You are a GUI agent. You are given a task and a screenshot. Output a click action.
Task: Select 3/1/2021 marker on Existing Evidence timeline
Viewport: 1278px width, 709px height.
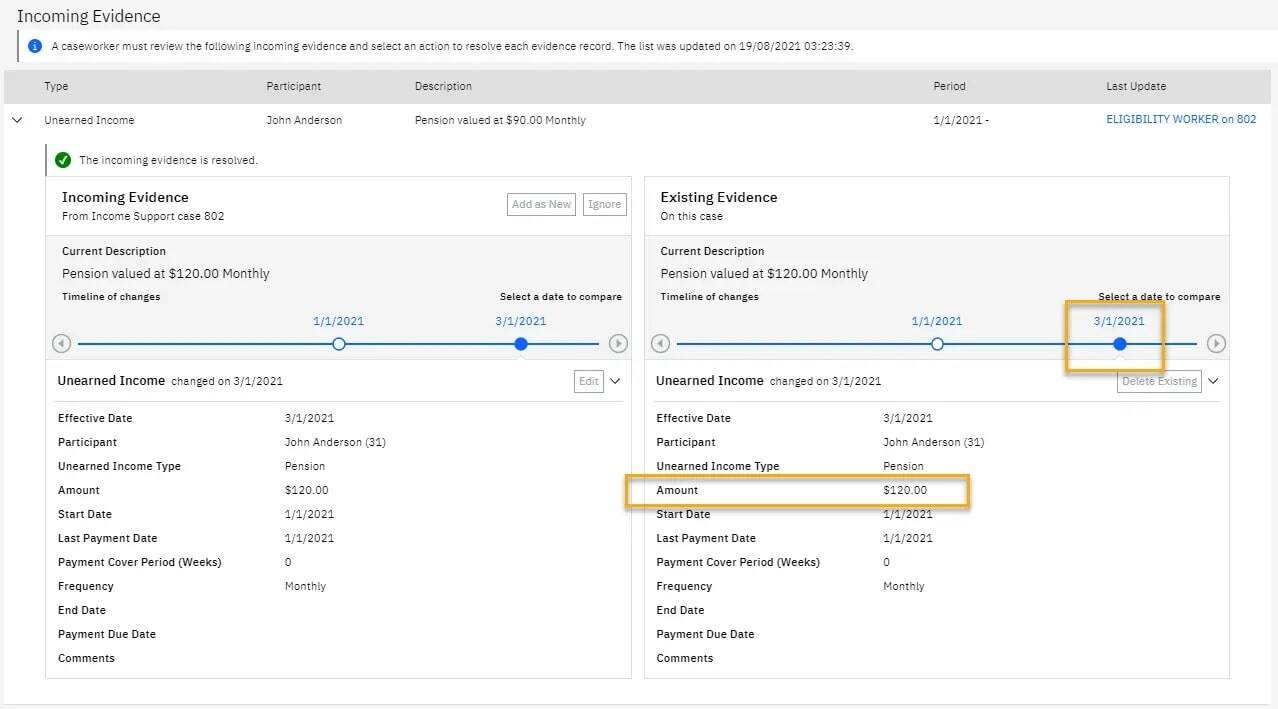[x=1120, y=344]
